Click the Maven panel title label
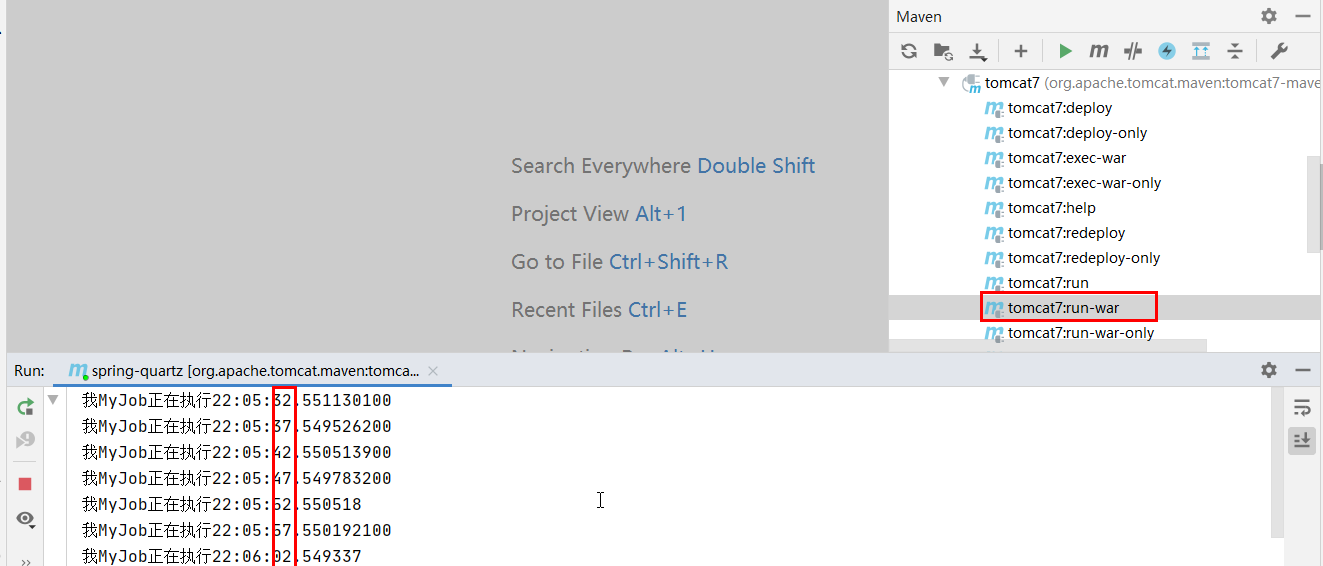Screen dimensions: 1323x566 click(919, 17)
